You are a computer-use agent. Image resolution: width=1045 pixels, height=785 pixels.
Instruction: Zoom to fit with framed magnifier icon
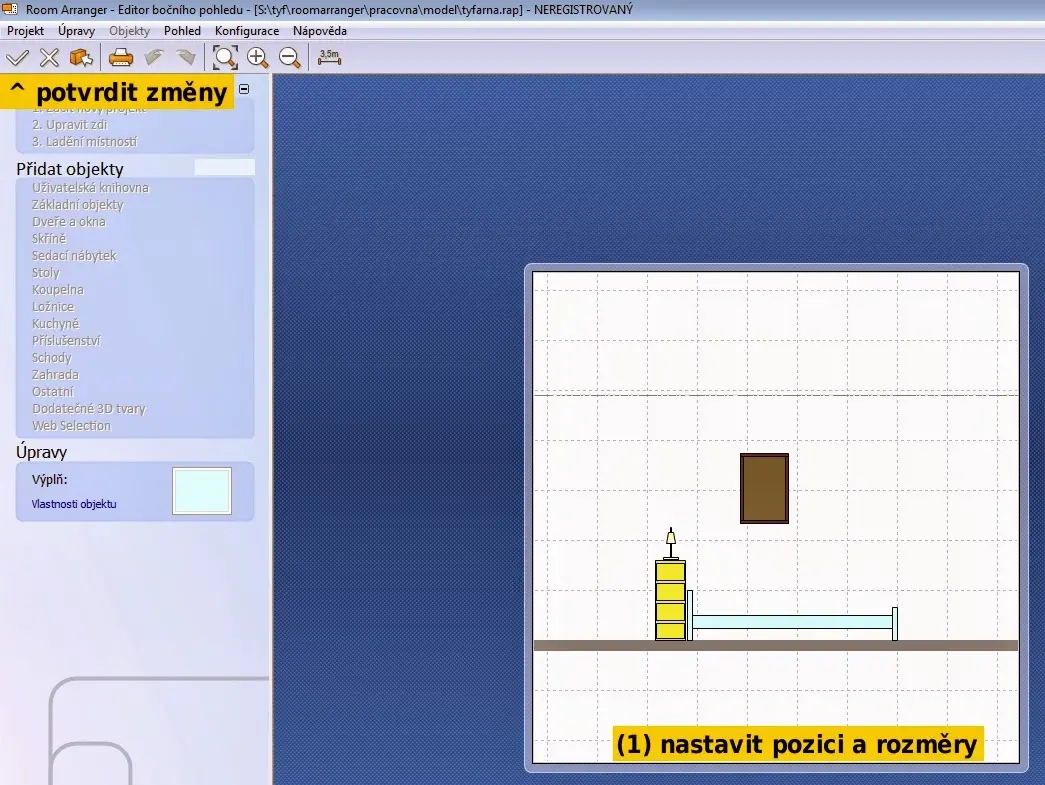coord(225,58)
